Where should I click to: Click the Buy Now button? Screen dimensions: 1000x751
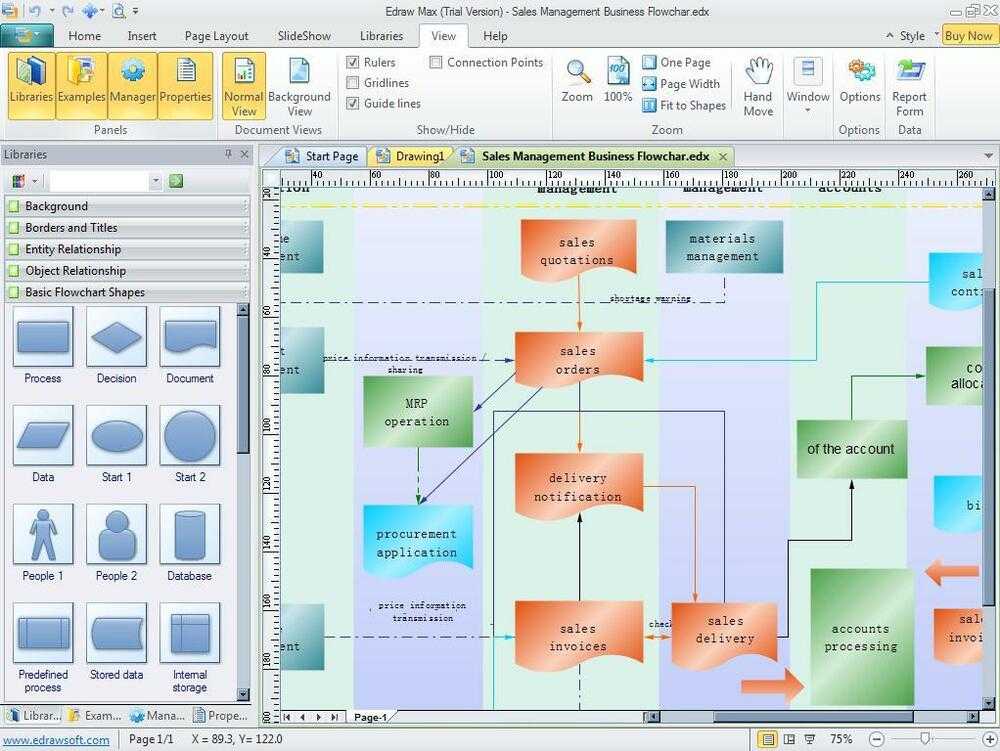point(967,35)
